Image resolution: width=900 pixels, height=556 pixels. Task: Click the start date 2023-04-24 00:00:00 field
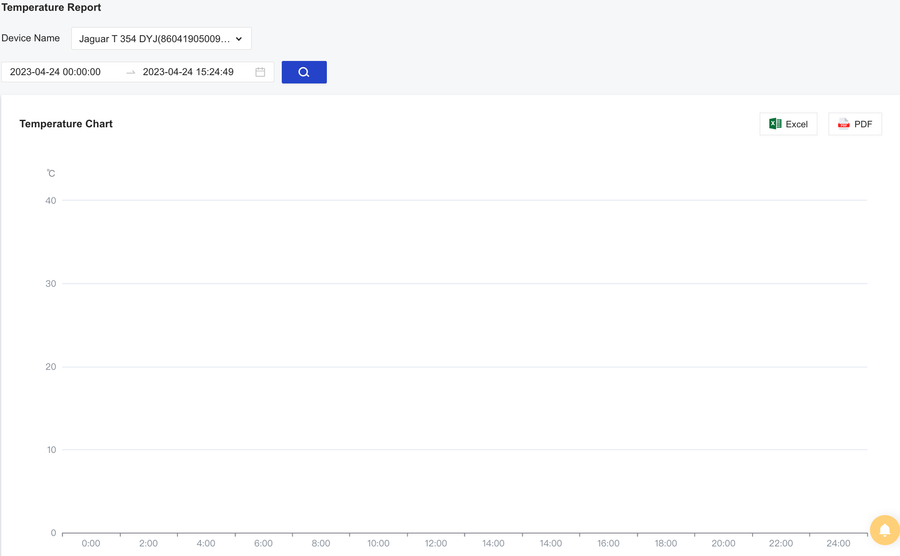(x=56, y=72)
